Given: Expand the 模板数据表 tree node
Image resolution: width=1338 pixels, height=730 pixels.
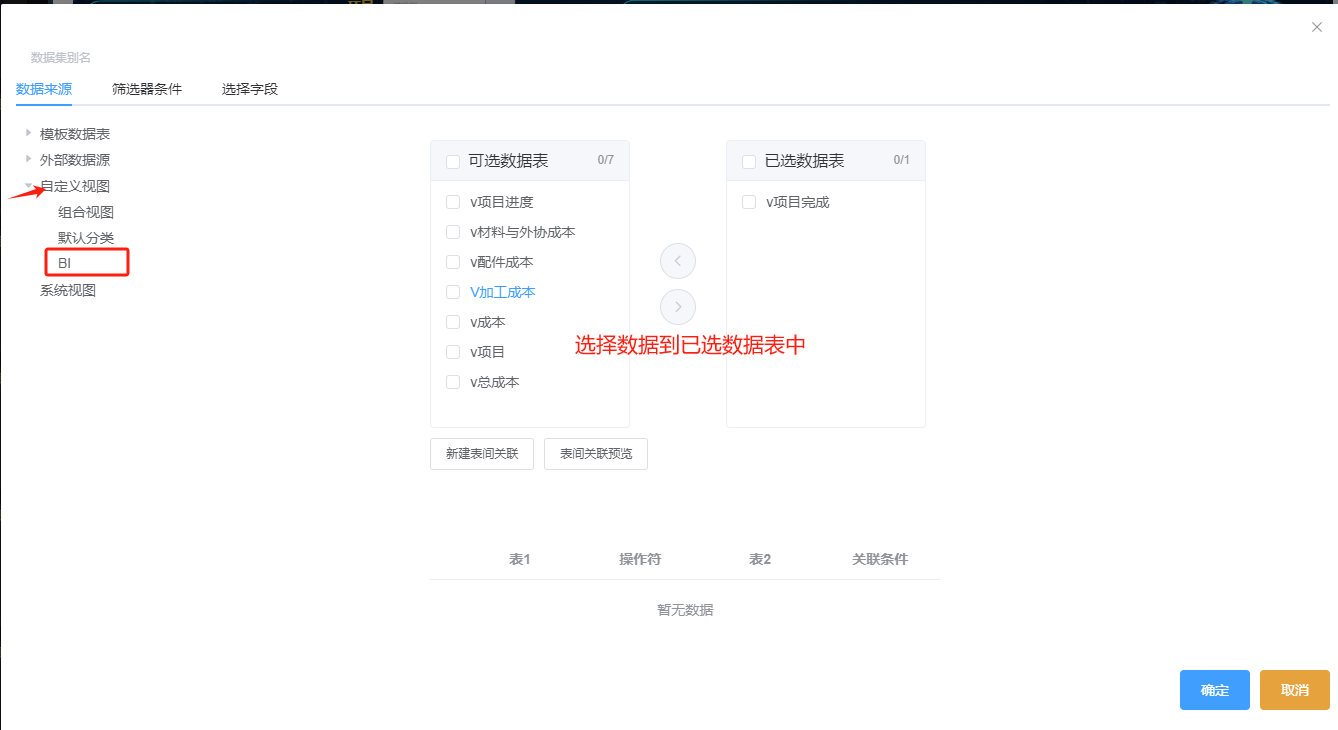Looking at the screenshot, I should [28, 133].
